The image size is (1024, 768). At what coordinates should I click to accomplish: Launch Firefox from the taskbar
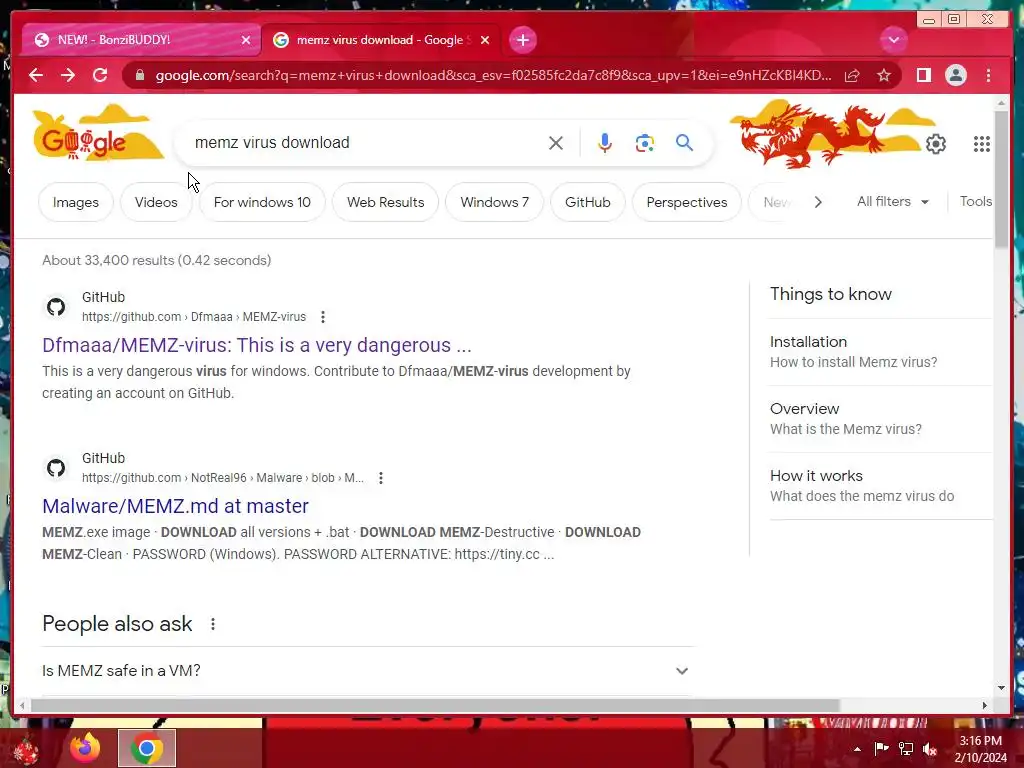pyautogui.click(x=86, y=748)
